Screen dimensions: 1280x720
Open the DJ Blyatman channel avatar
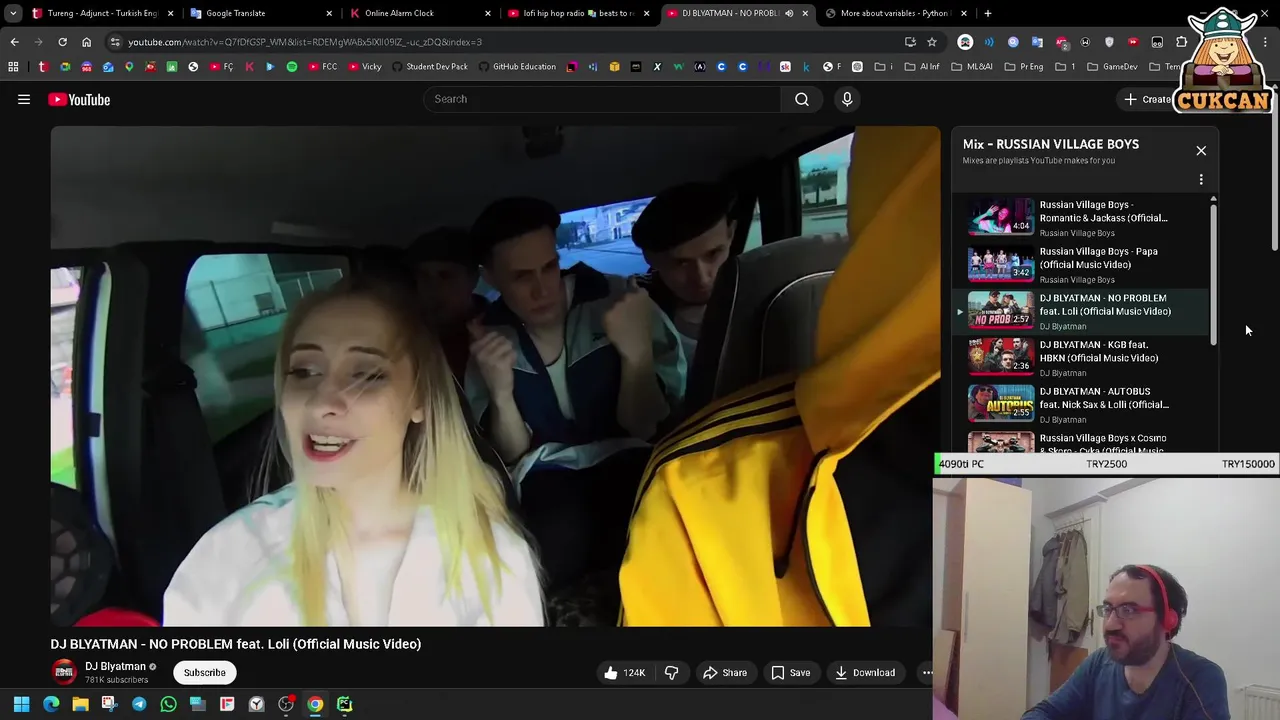pyautogui.click(x=64, y=672)
